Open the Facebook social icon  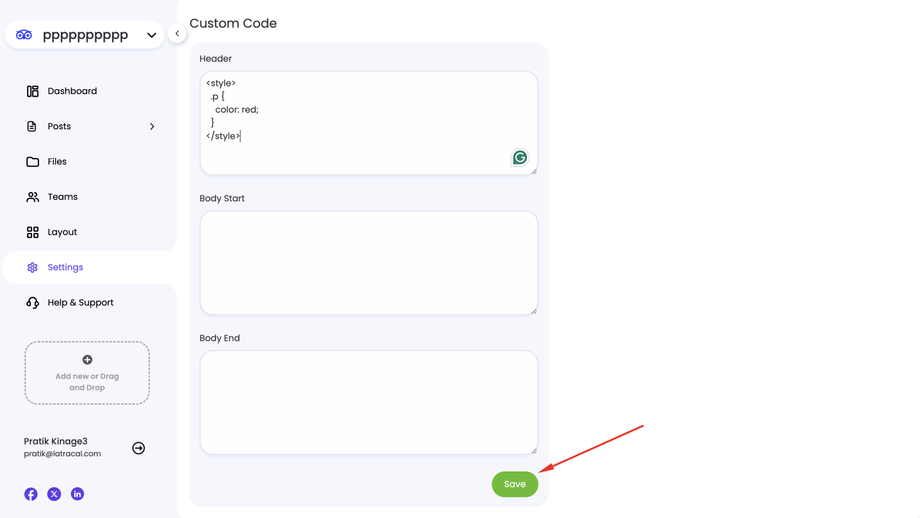[x=31, y=494]
